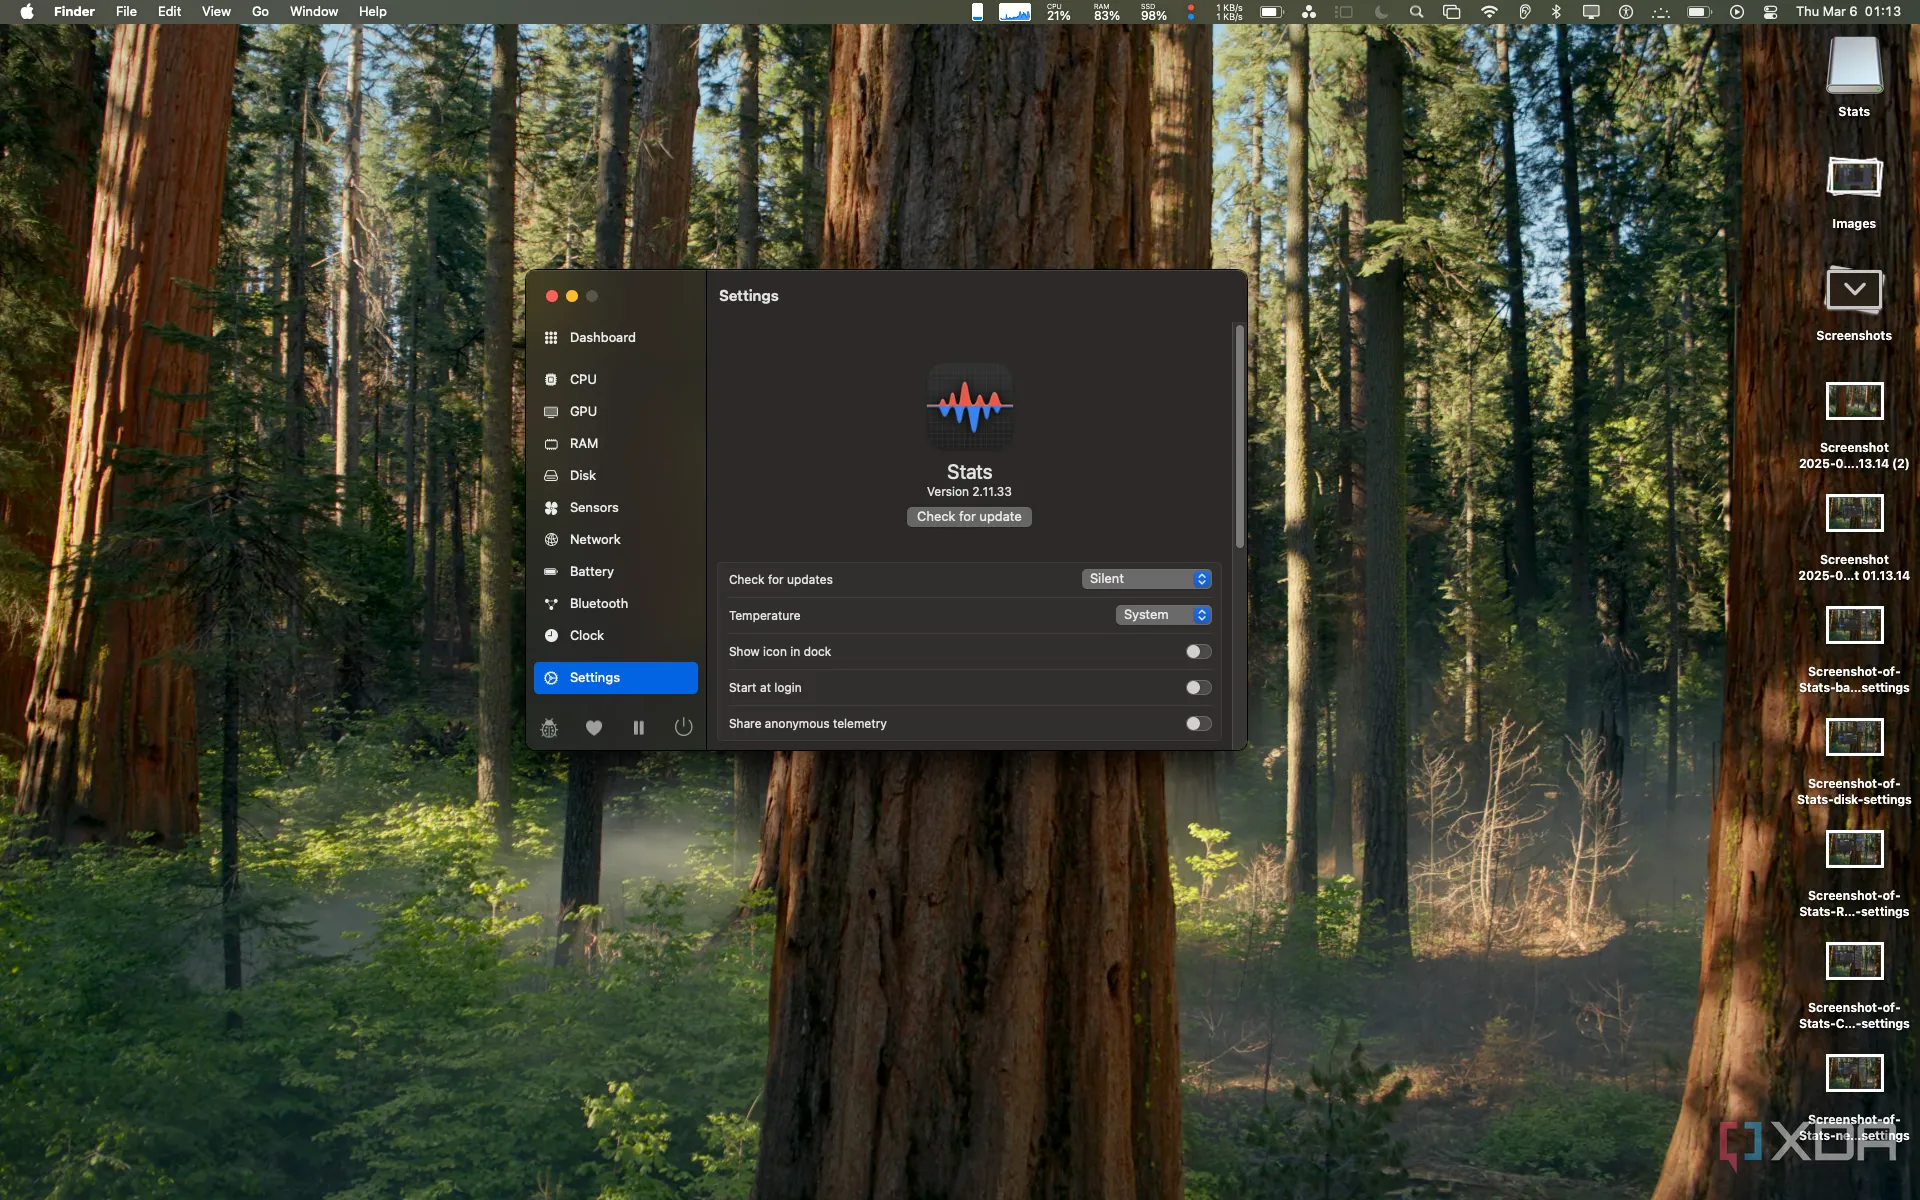Open the Network module in sidebar

[x=595, y=540]
